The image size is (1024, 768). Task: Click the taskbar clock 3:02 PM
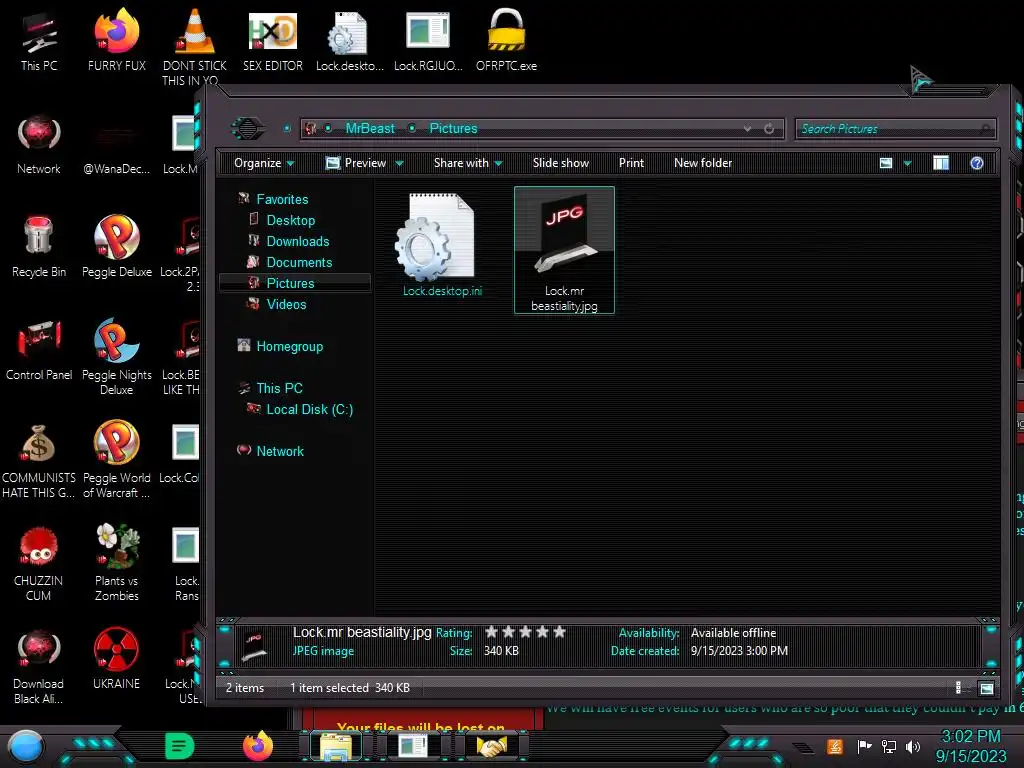(x=970, y=737)
